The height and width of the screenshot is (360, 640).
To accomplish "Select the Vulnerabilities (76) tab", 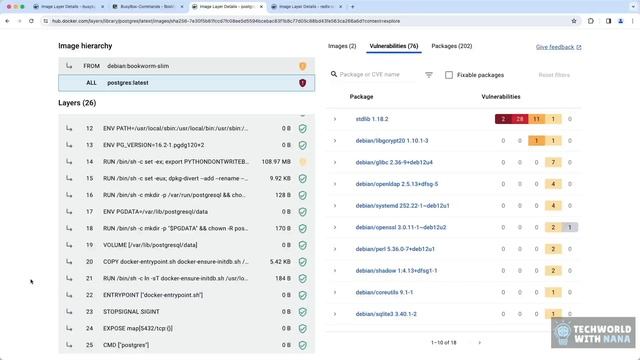I will 394,46.
